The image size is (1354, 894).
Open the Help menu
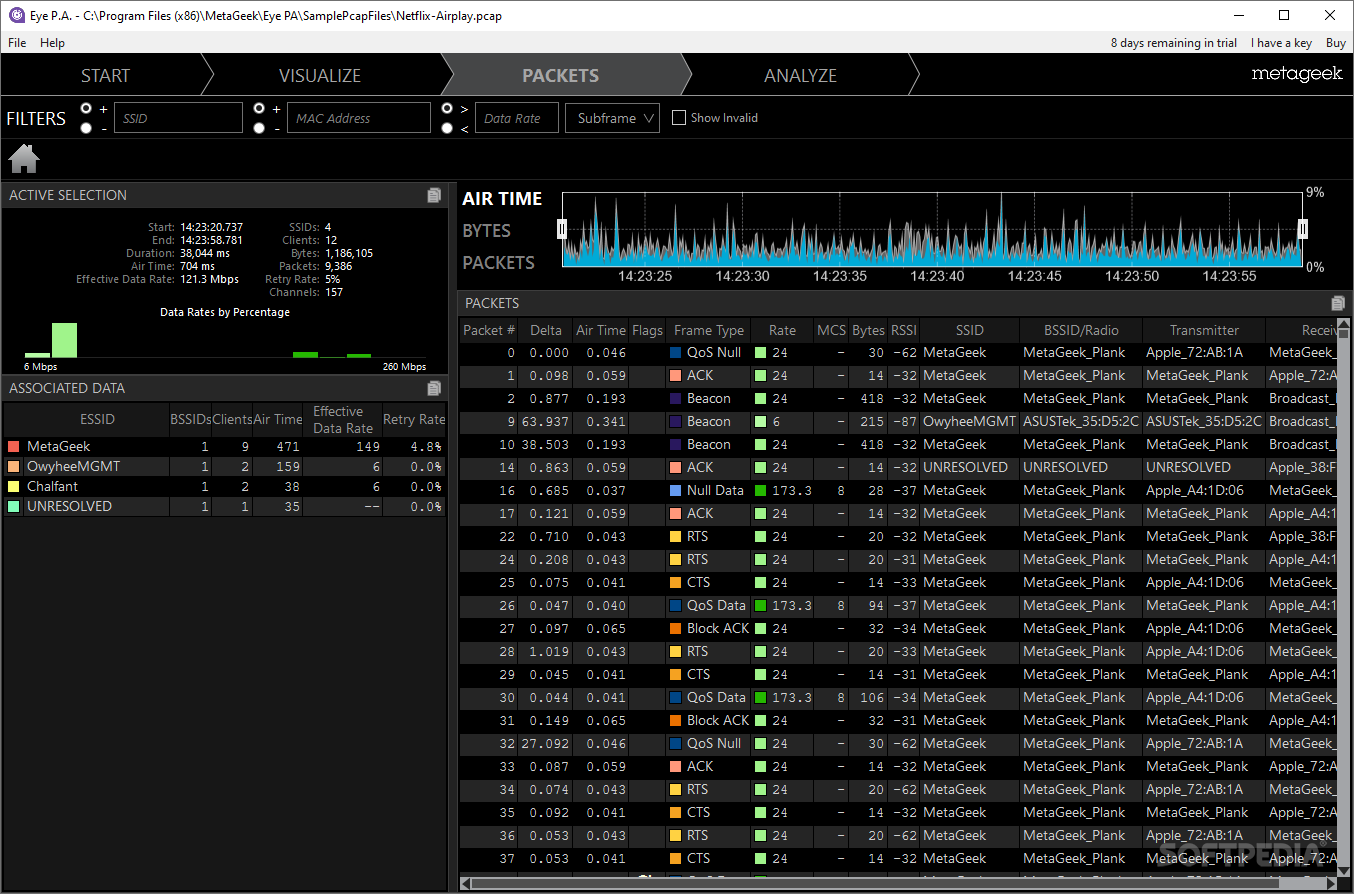click(52, 43)
